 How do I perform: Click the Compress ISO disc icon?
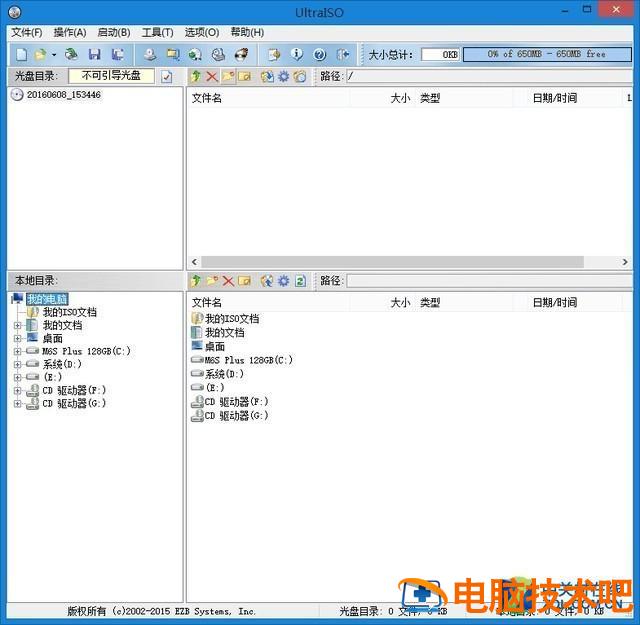click(195, 54)
